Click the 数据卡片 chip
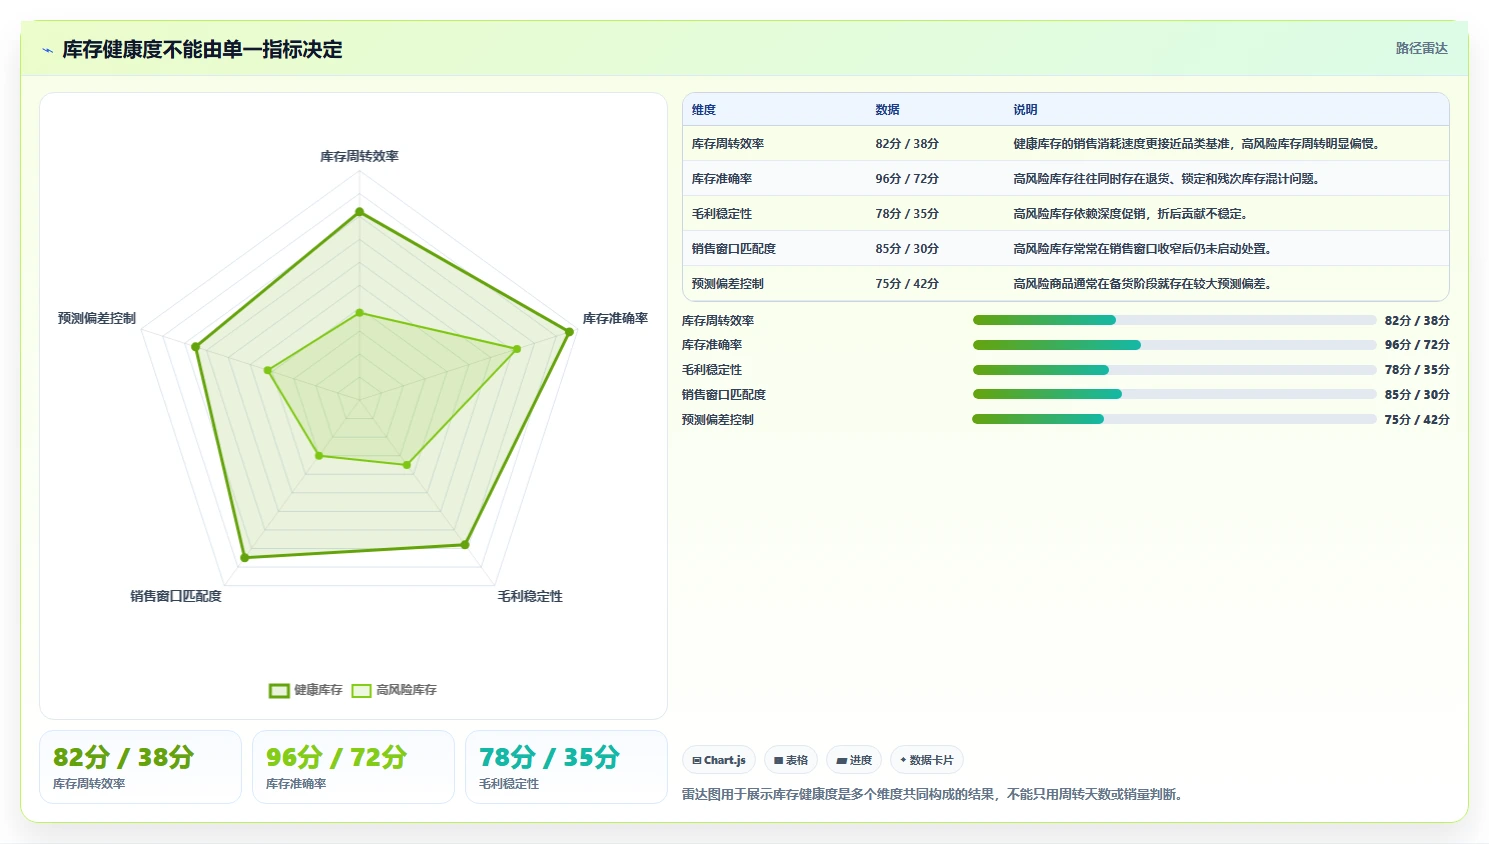1489x844 pixels. (x=926, y=760)
